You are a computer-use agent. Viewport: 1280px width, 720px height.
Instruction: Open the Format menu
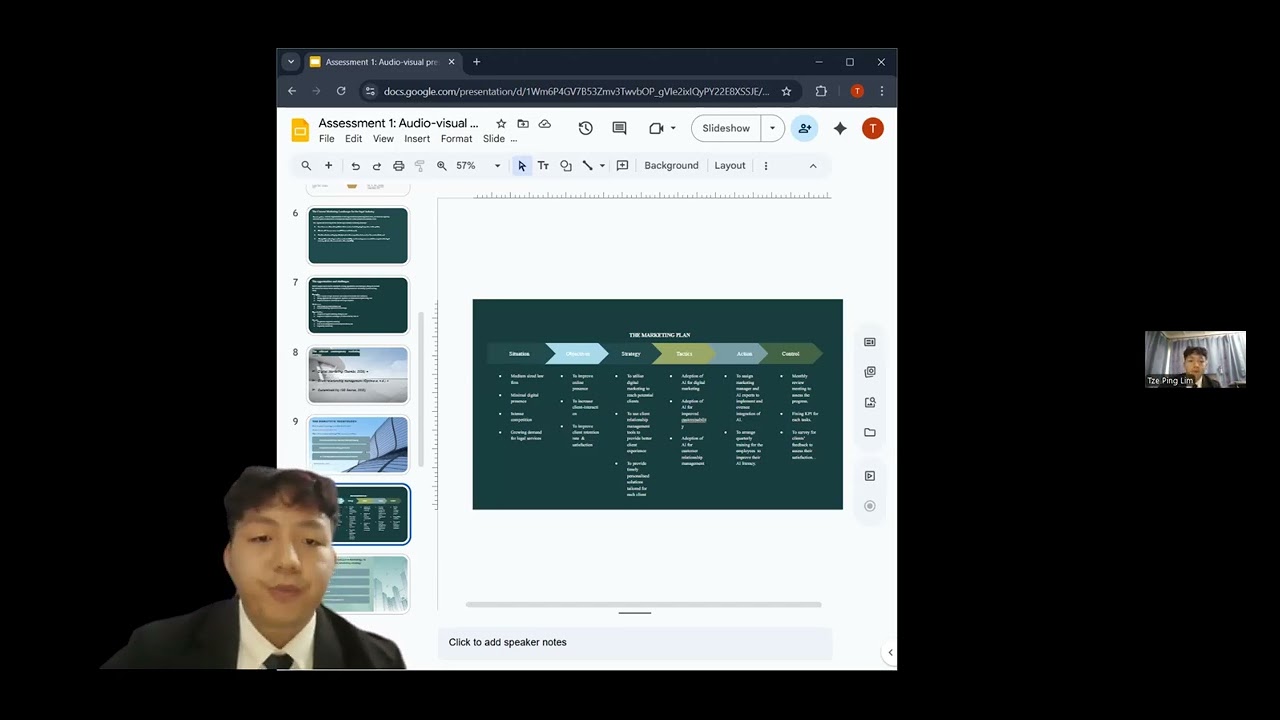(456, 139)
